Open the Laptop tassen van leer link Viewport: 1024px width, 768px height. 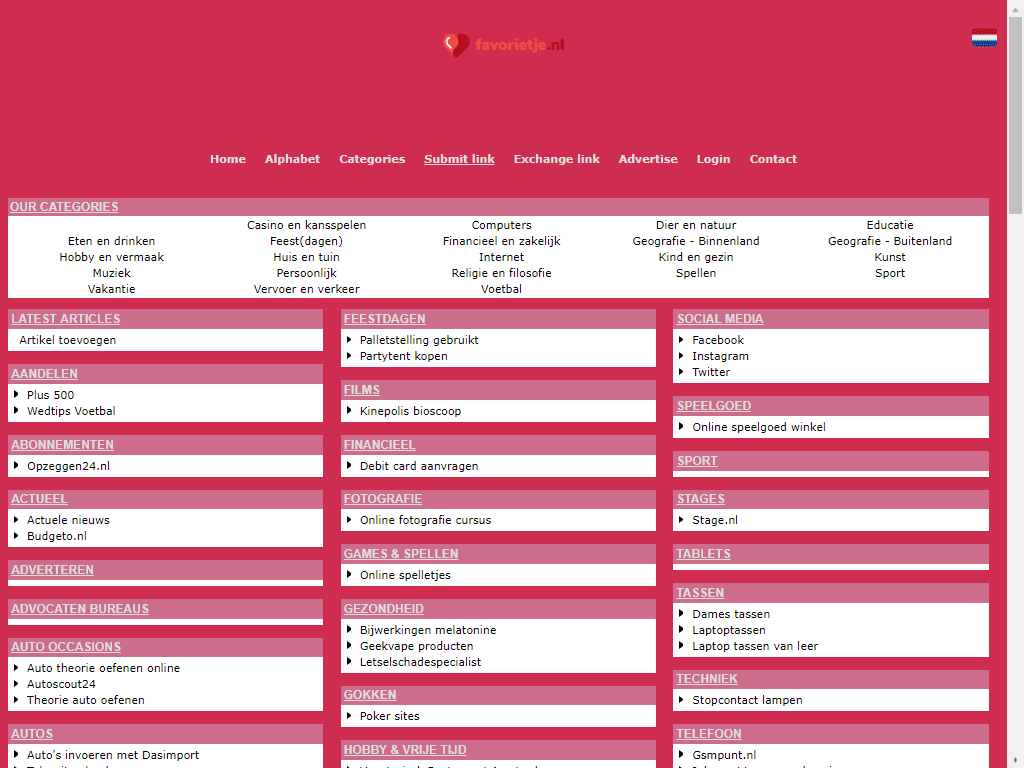pyautogui.click(x=754, y=646)
